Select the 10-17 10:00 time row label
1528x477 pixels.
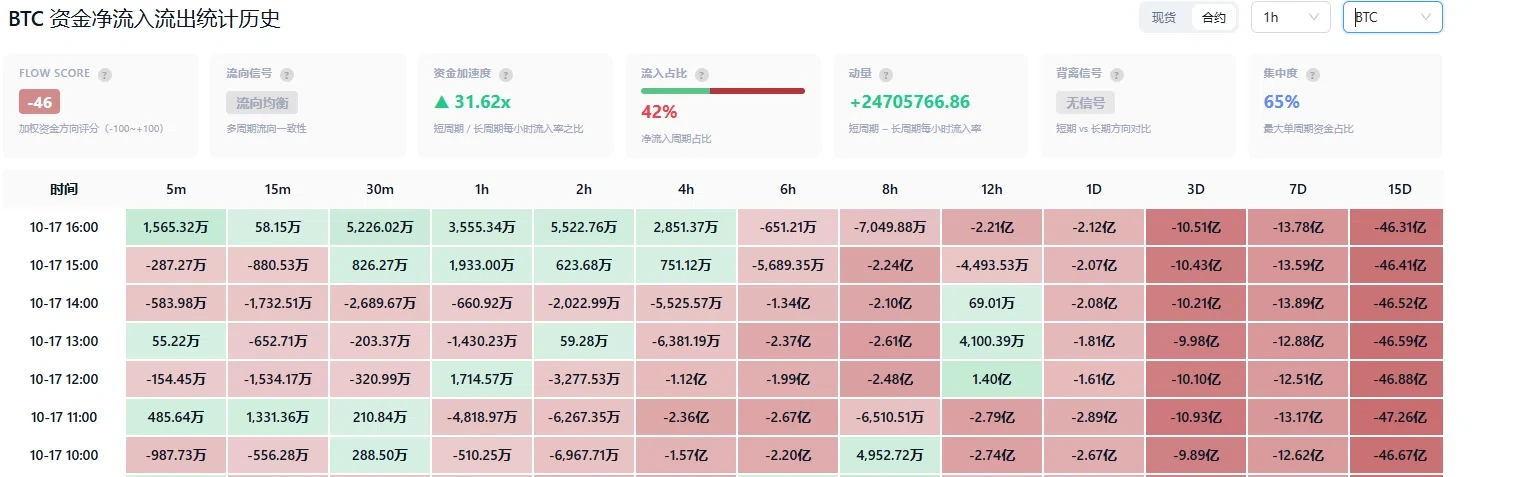tap(64, 455)
